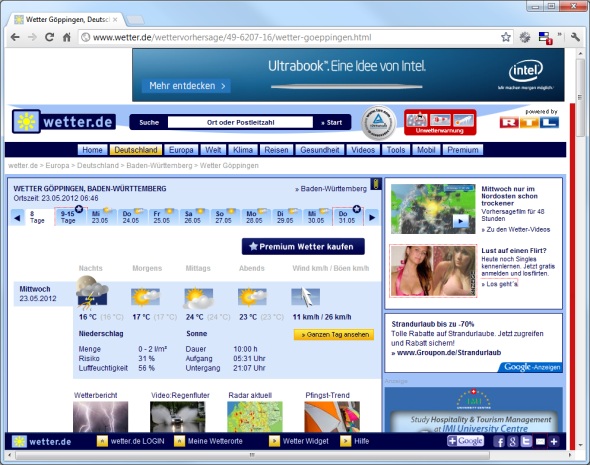Image resolution: width=590 pixels, height=465 pixels.
Task: Select the Home navigation tab
Action: click(92, 150)
